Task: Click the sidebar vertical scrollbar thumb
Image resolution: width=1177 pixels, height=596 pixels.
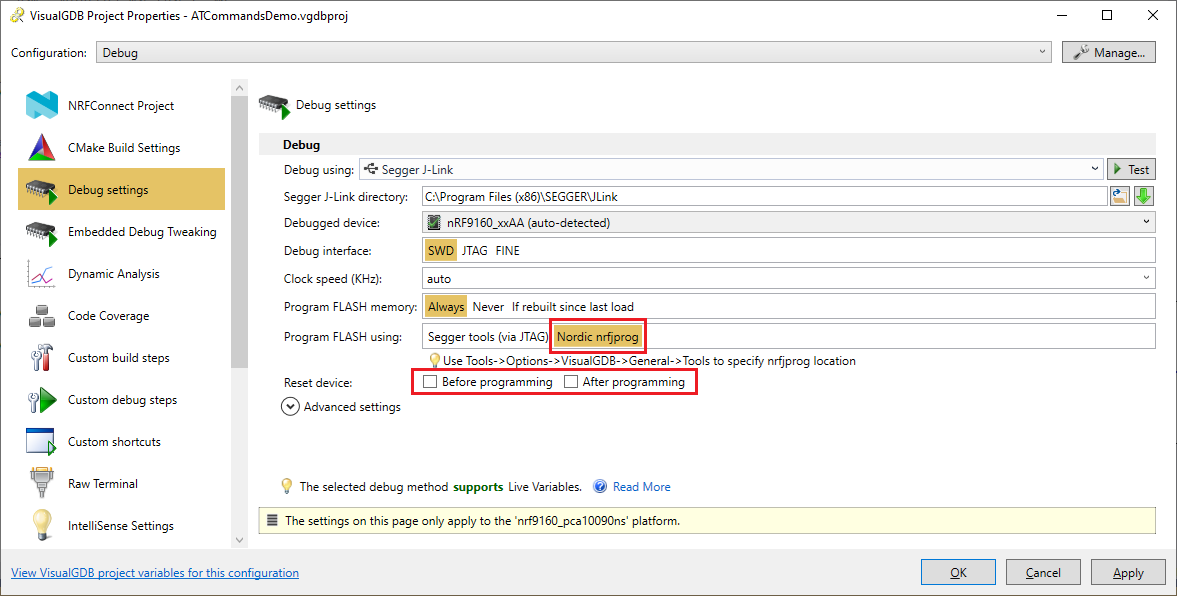Action: [x=239, y=233]
